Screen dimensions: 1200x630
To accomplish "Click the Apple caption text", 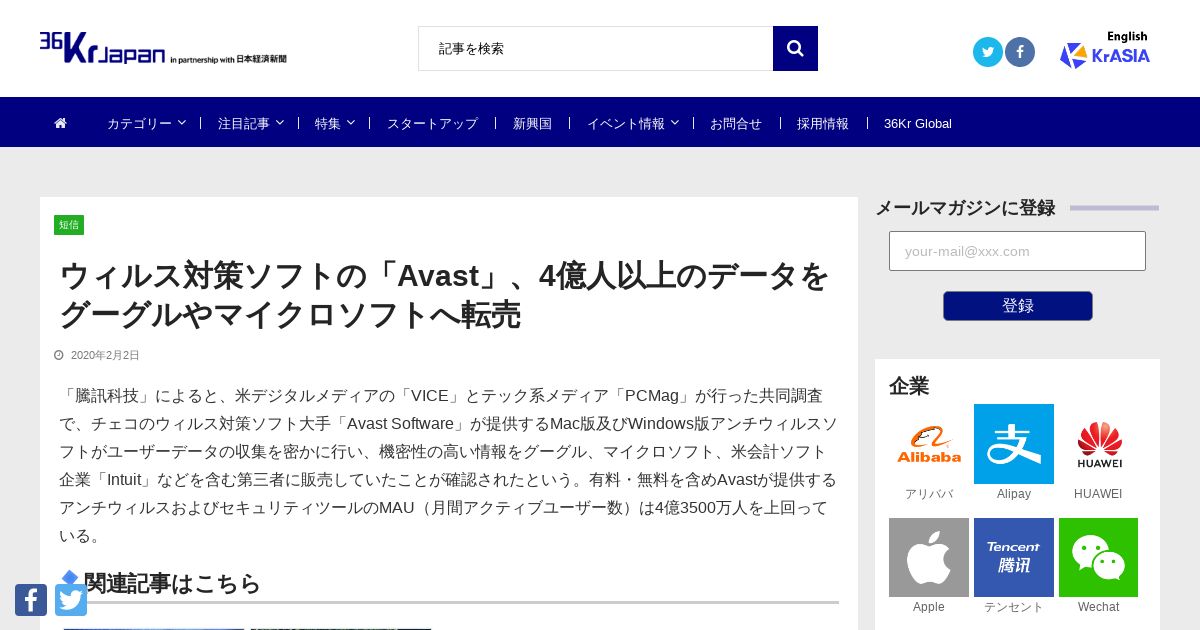I will [929, 607].
